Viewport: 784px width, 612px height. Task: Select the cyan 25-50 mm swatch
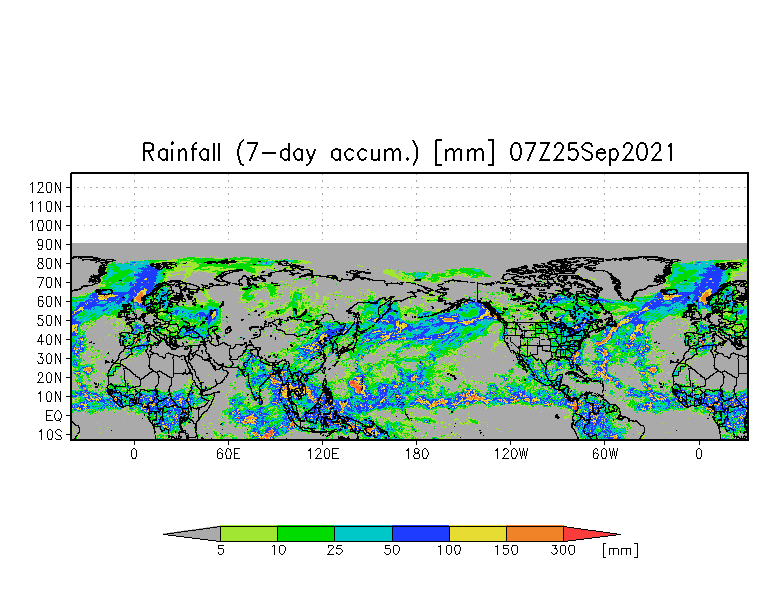coord(363,534)
